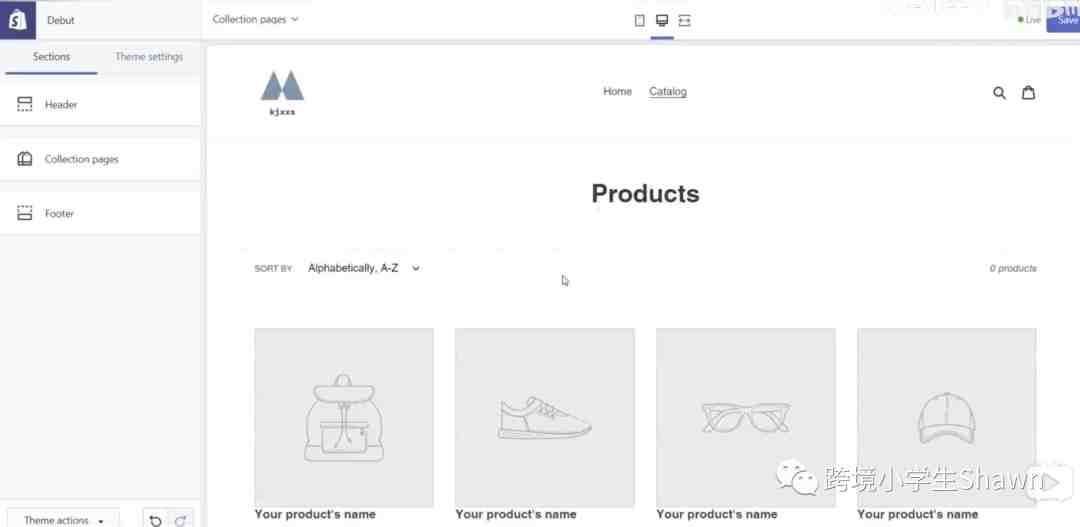Open the Collection pages dropdown
Screen dimensions: 1080x527
pyautogui.click(x=256, y=19)
